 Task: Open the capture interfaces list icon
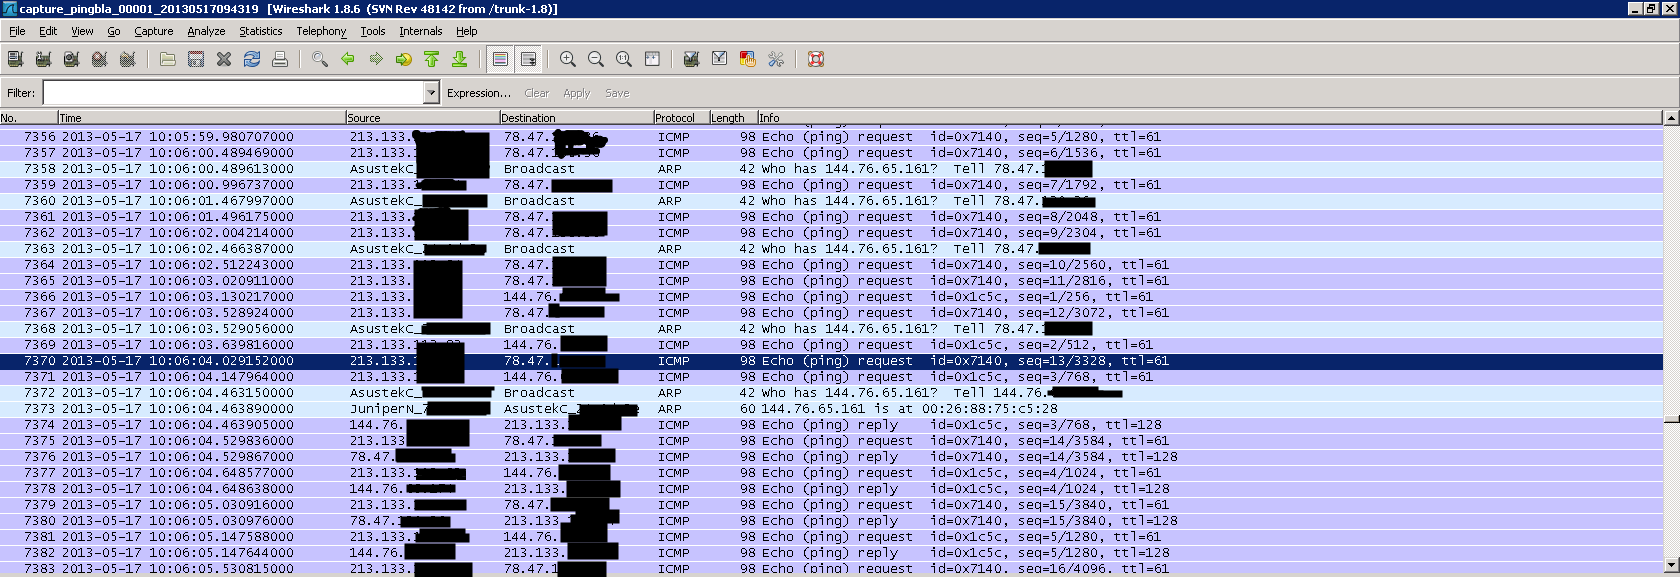tap(15, 60)
